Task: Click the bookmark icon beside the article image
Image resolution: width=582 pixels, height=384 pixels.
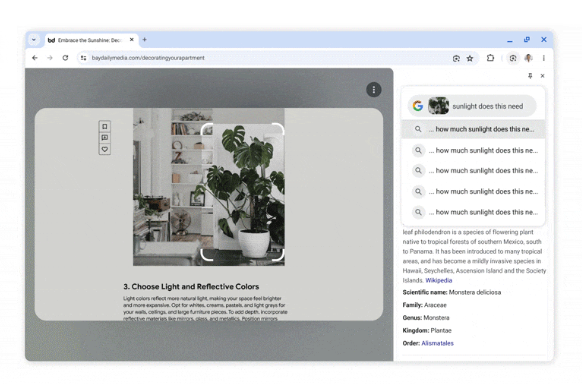Action: tap(105, 127)
